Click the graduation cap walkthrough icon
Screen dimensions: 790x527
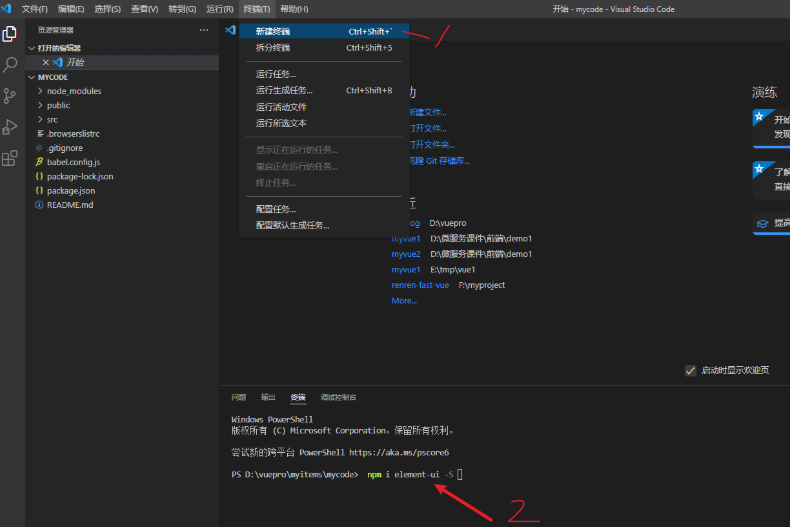(x=763, y=224)
